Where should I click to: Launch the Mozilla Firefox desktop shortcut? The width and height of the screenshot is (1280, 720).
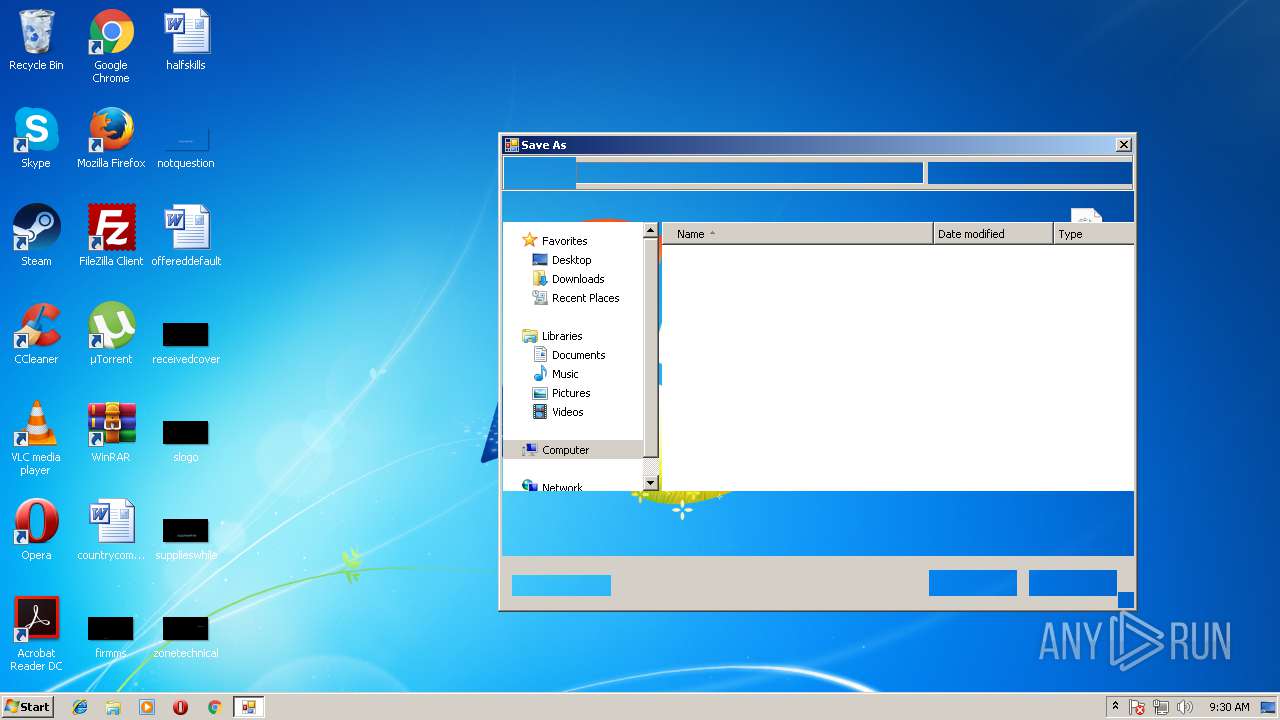111,138
